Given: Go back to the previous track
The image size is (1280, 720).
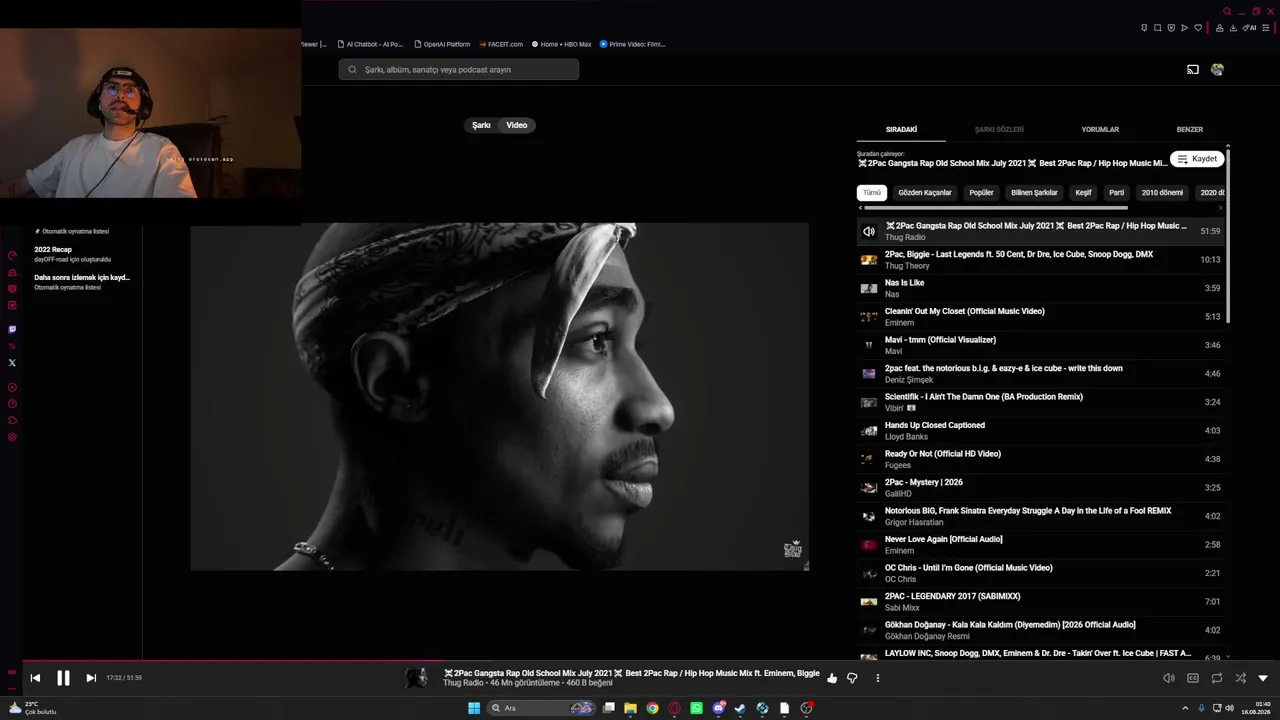Looking at the screenshot, I should pos(35,678).
